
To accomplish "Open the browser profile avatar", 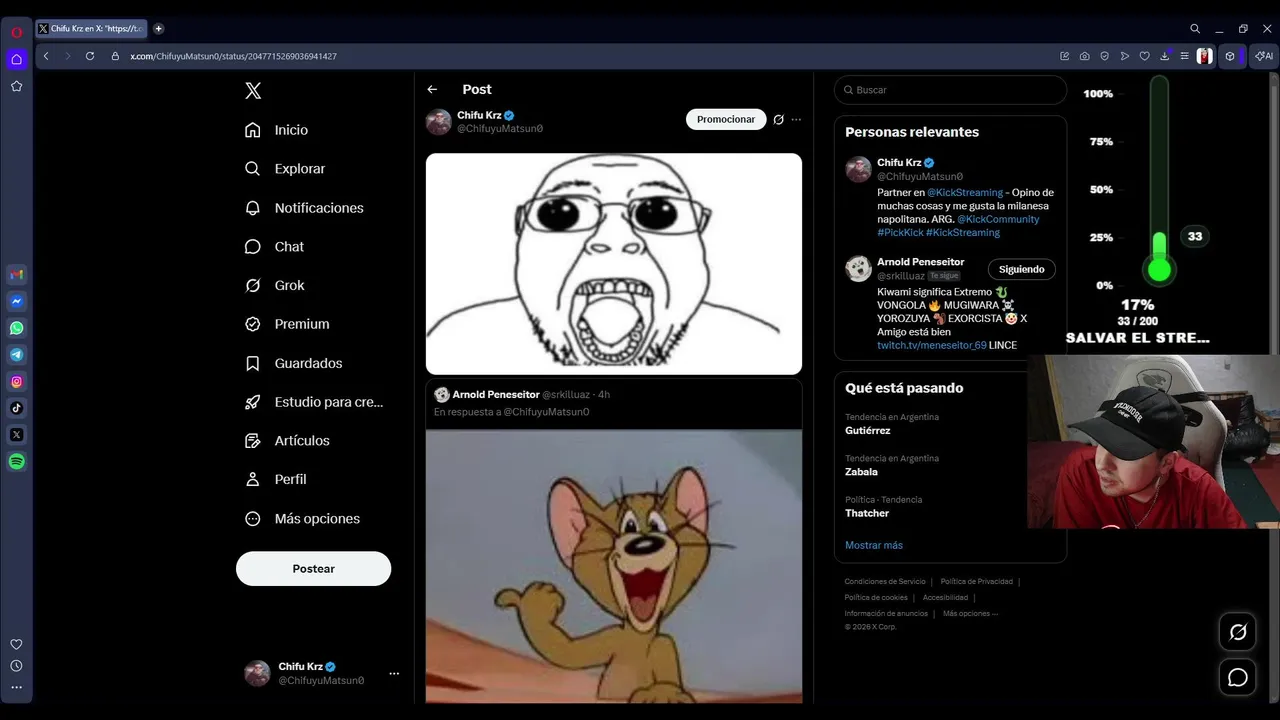I will pos(1205,56).
